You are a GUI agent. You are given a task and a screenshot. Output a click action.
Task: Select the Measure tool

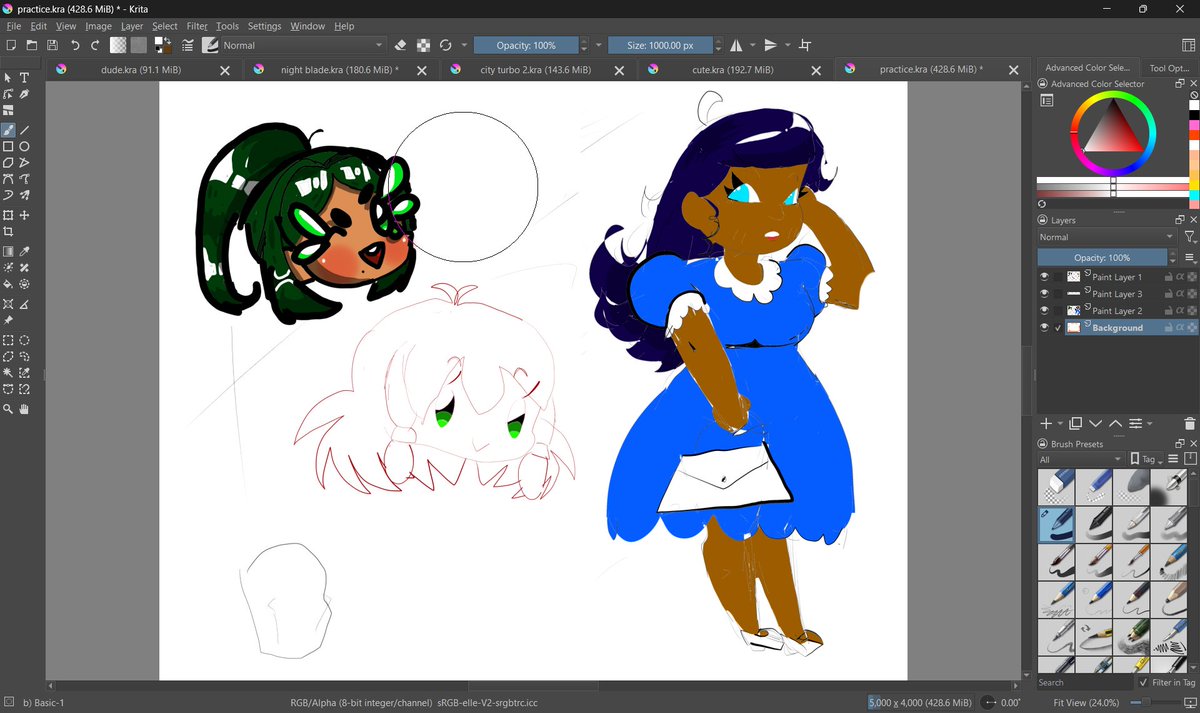25,304
